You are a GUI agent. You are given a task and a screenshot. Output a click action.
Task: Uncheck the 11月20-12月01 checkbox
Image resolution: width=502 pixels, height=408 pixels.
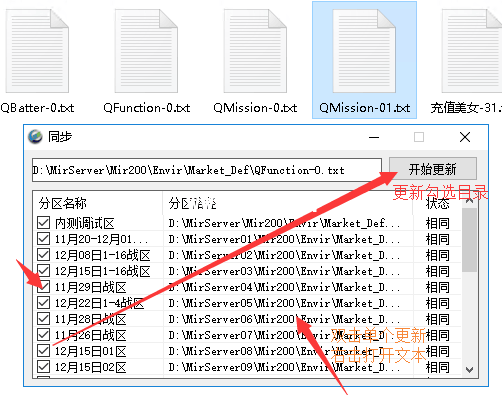44,239
